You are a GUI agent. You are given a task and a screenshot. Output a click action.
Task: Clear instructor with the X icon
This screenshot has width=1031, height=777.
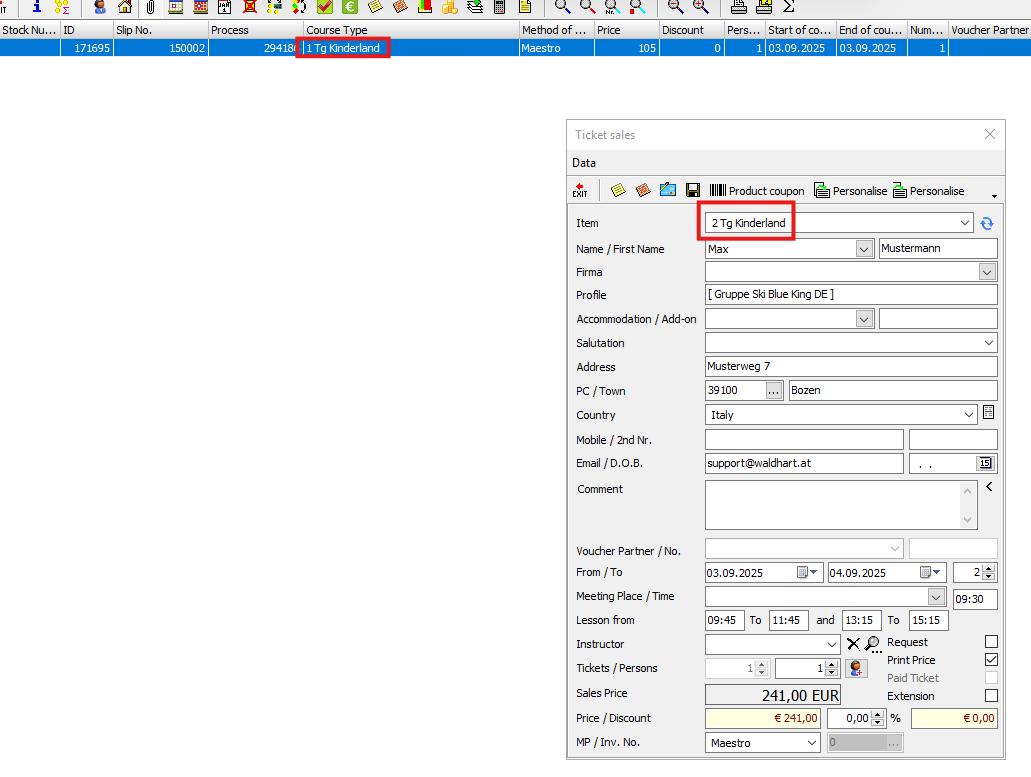(853, 644)
